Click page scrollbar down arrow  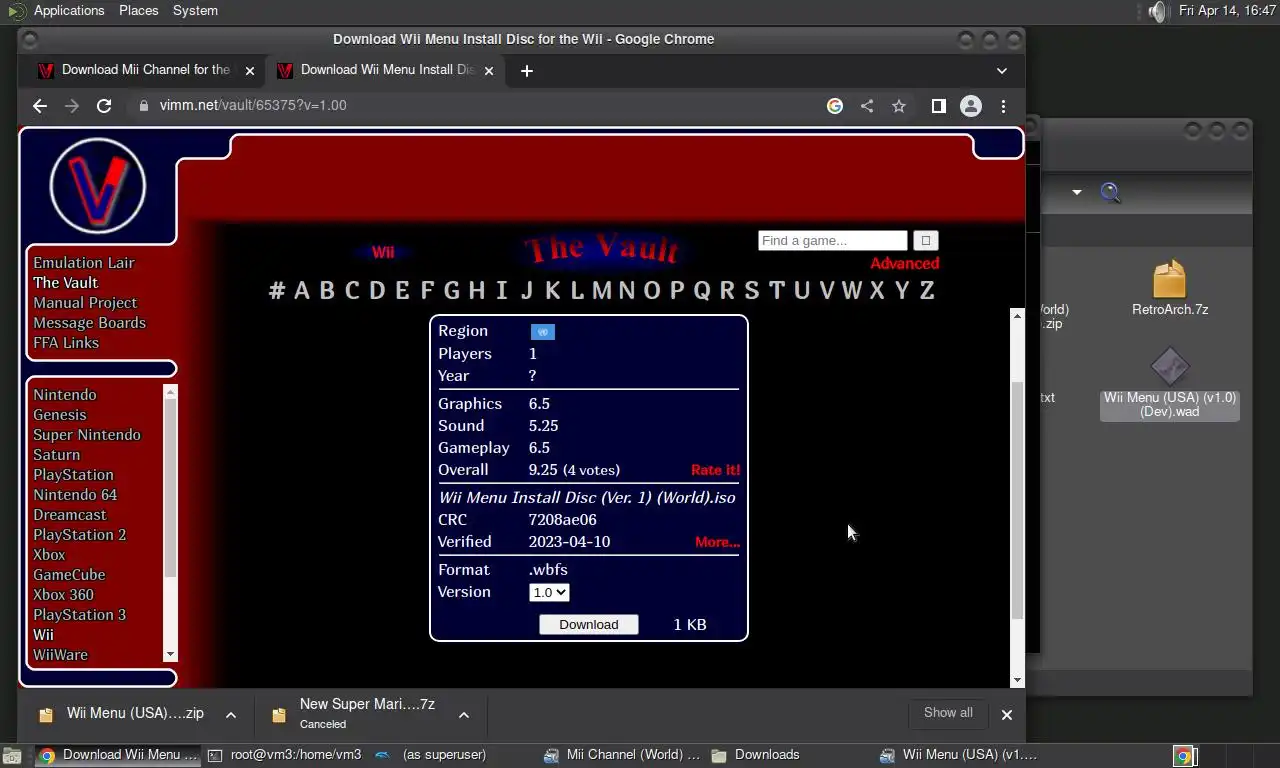pyautogui.click(x=1017, y=680)
